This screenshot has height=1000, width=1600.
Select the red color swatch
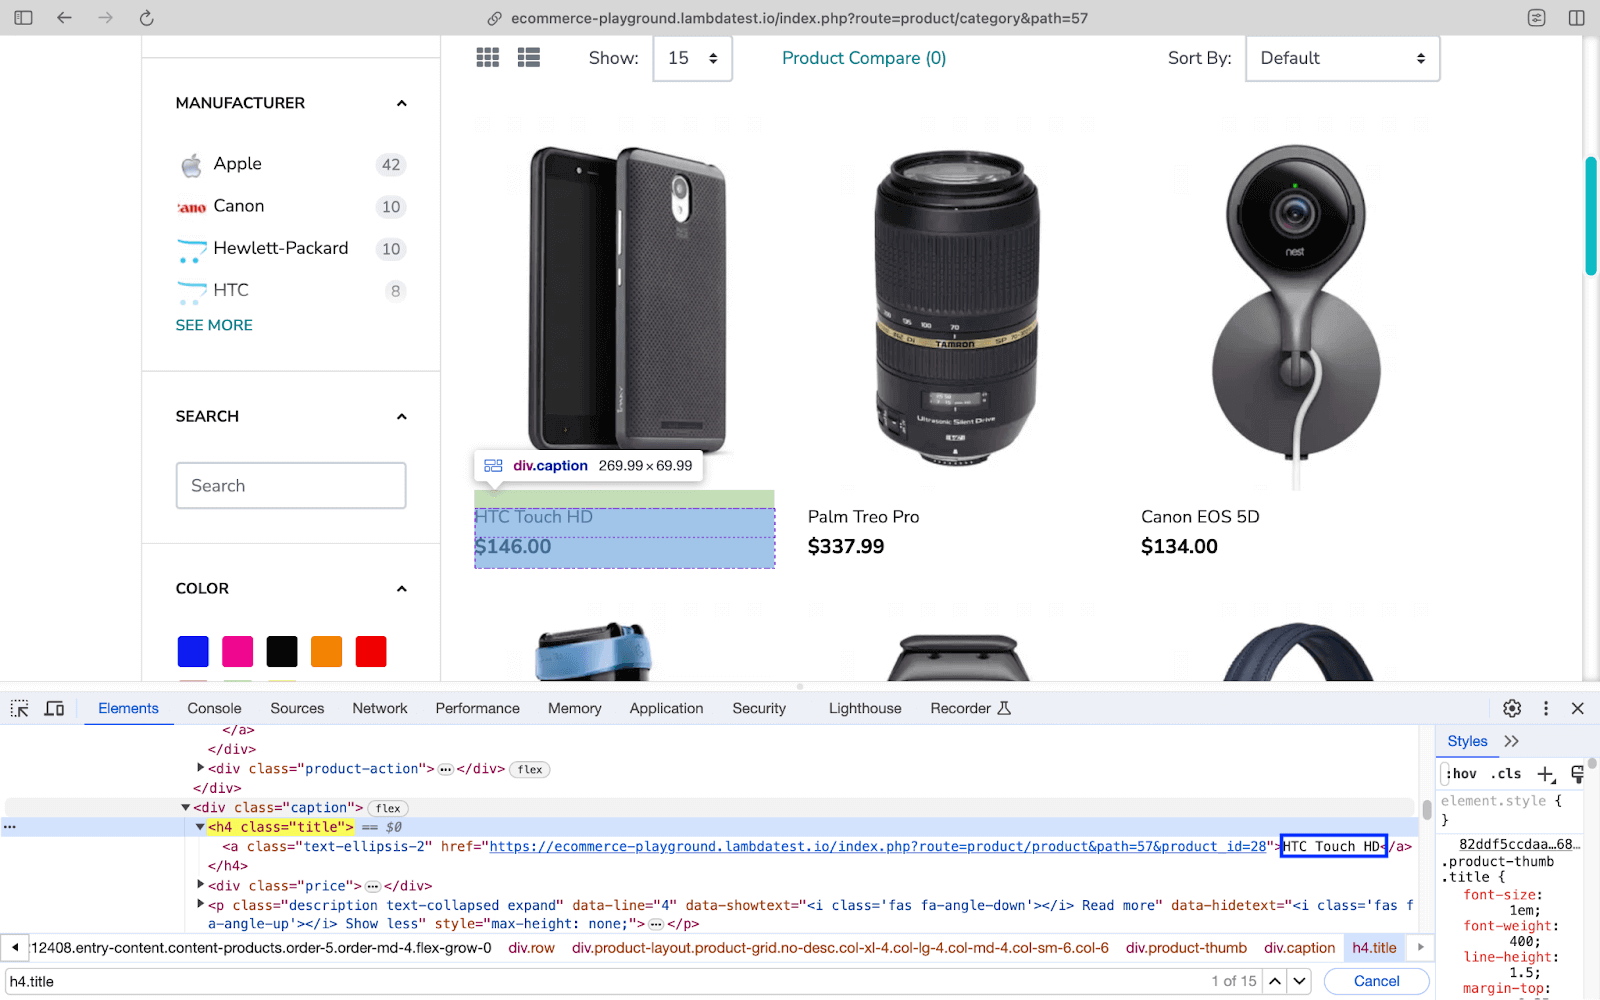(371, 652)
